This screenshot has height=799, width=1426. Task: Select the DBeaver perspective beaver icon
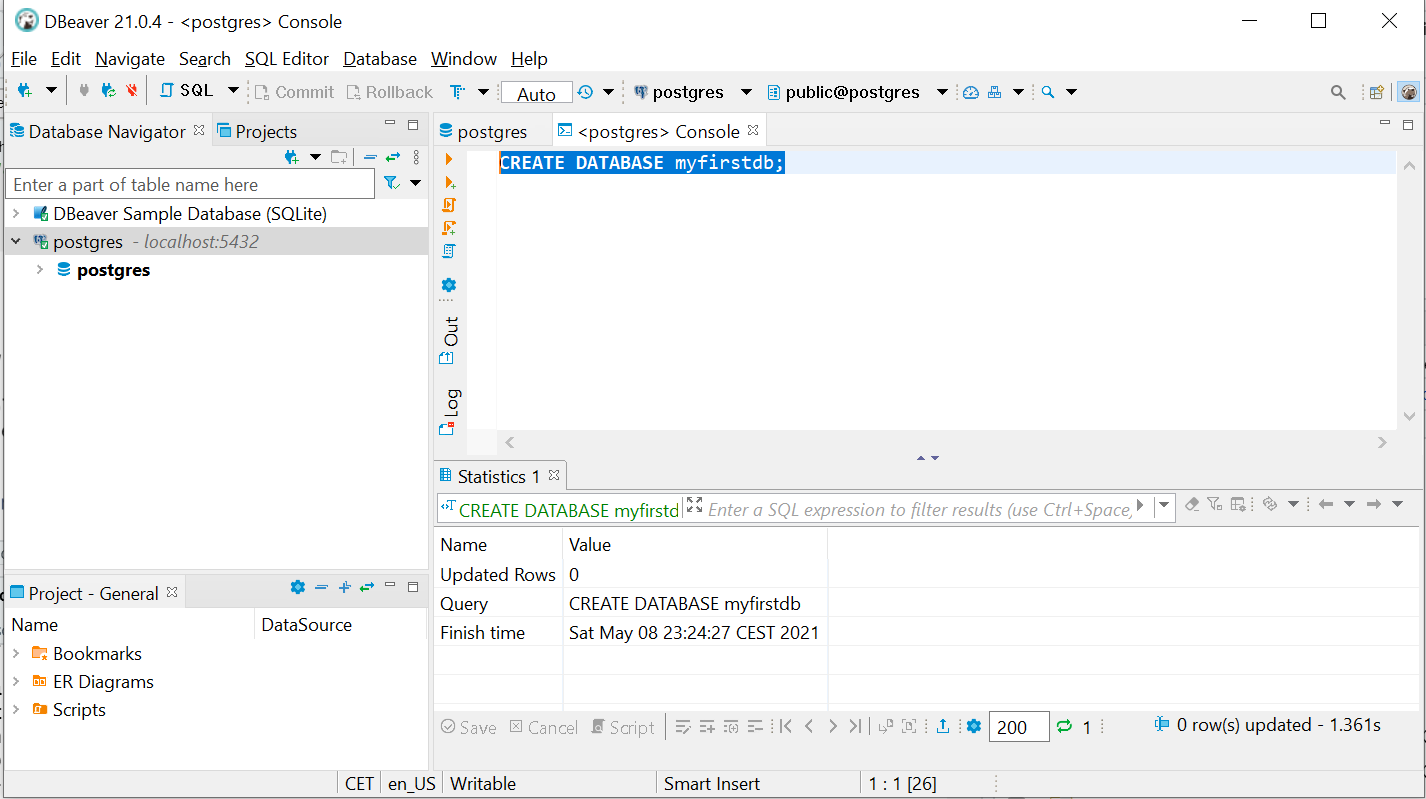(1408, 92)
